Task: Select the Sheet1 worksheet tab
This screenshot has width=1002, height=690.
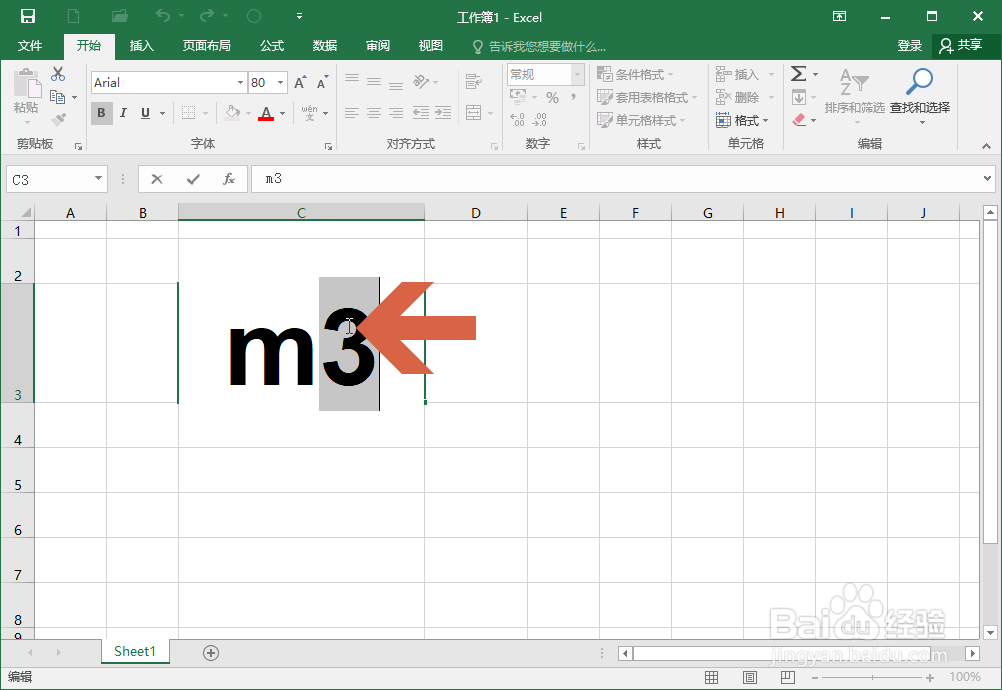Action: coord(135,651)
